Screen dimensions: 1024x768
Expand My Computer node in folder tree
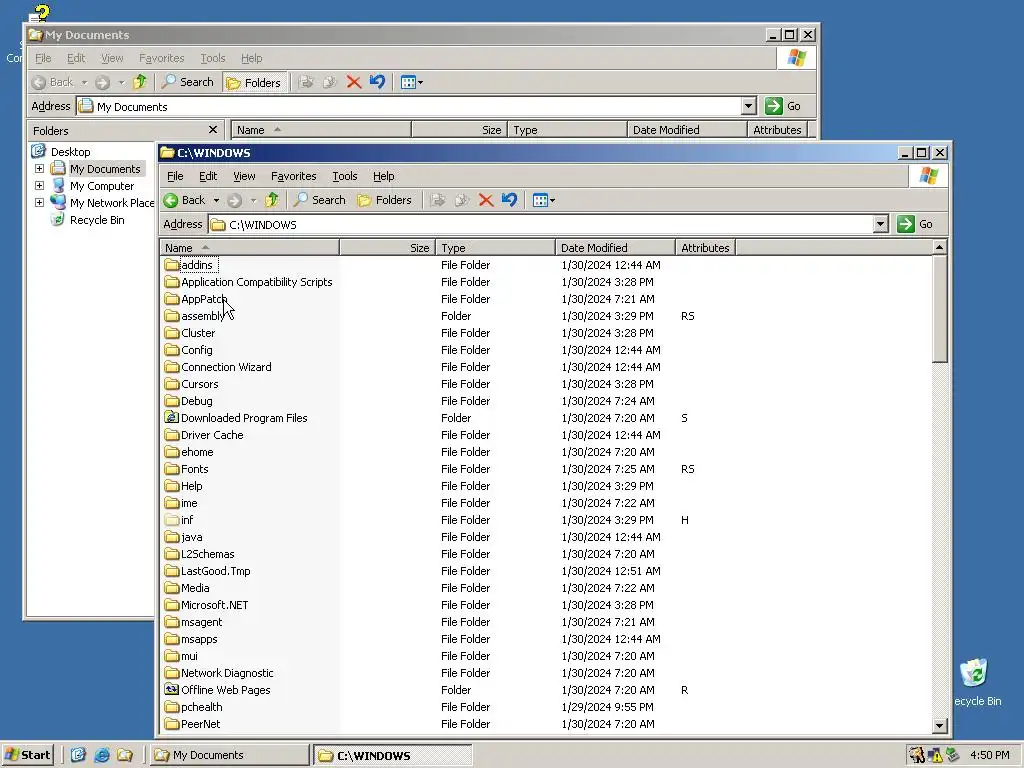[x=39, y=185]
